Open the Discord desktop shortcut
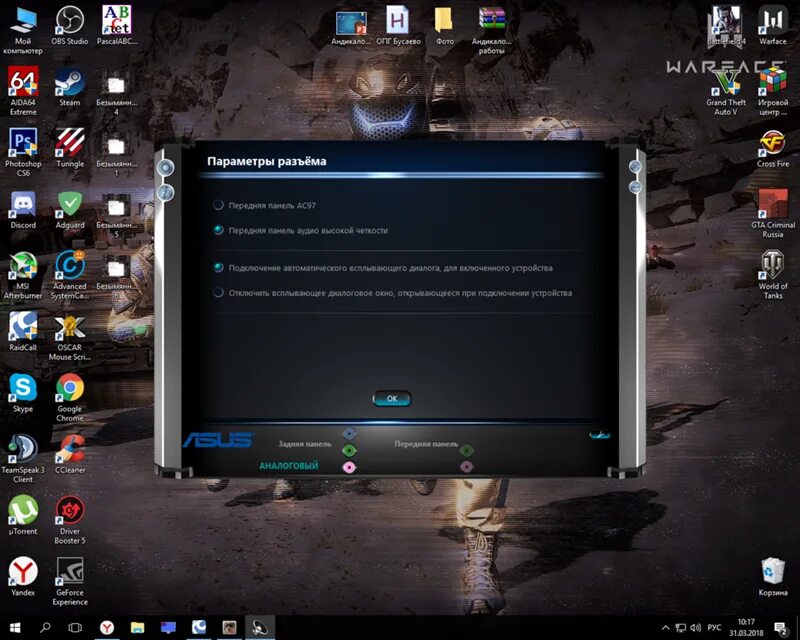This screenshot has width=800, height=640. tap(23, 210)
